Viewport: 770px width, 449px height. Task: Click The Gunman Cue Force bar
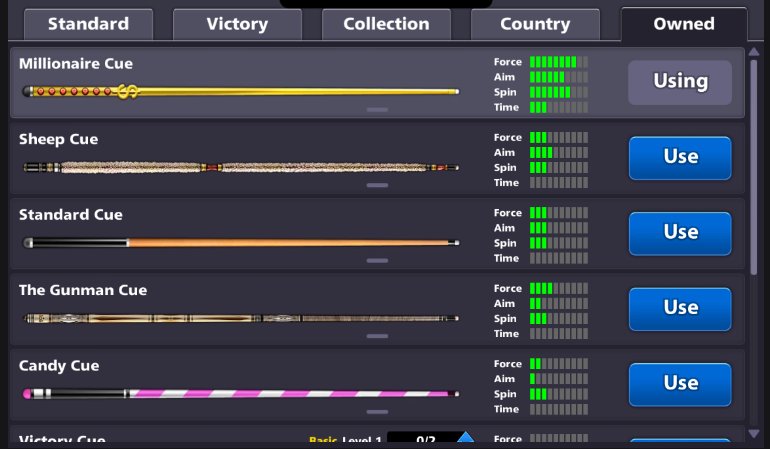click(x=559, y=288)
